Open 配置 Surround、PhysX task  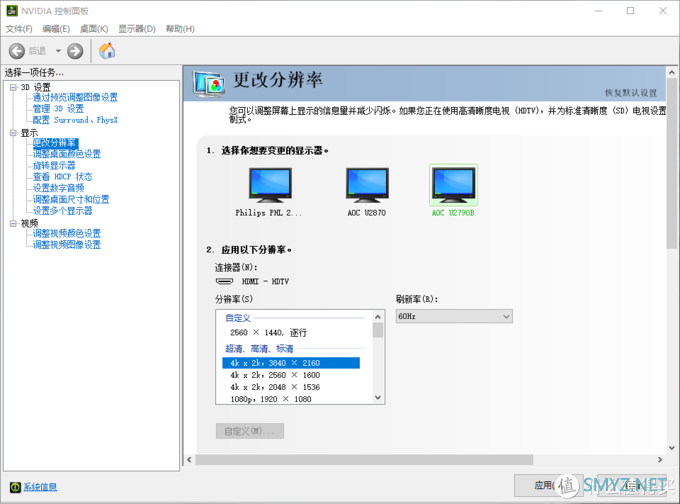coord(75,120)
